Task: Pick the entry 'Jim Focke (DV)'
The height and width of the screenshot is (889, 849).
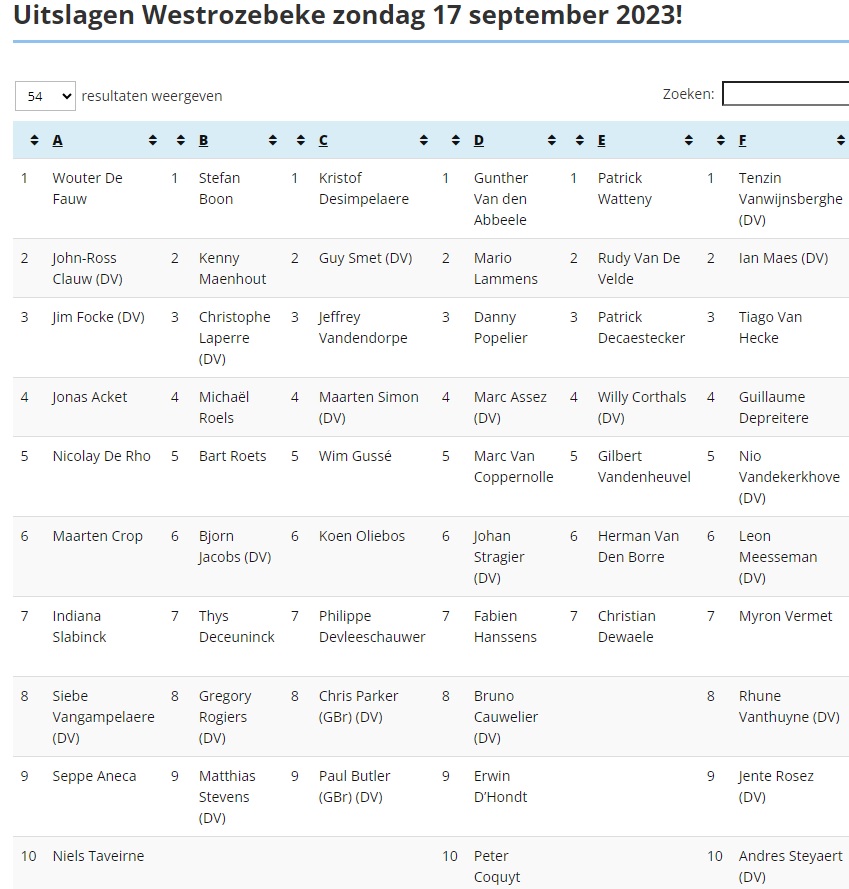Action: pos(99,317)
